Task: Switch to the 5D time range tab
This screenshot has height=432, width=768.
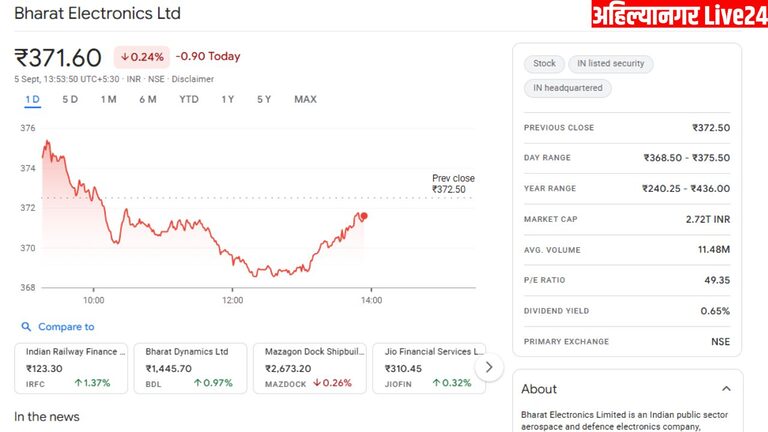Action: (70, 99)
